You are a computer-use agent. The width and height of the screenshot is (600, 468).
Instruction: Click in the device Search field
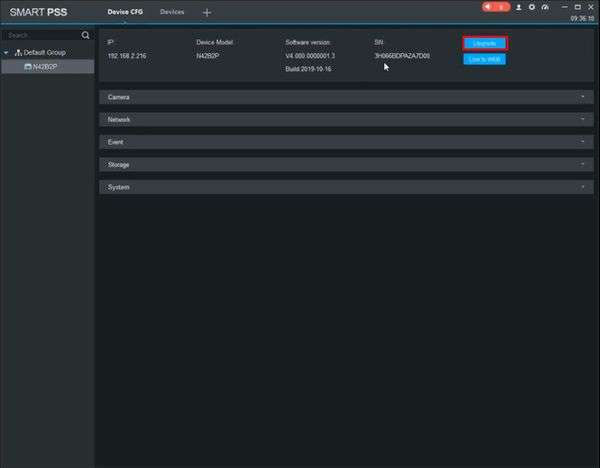40,35
